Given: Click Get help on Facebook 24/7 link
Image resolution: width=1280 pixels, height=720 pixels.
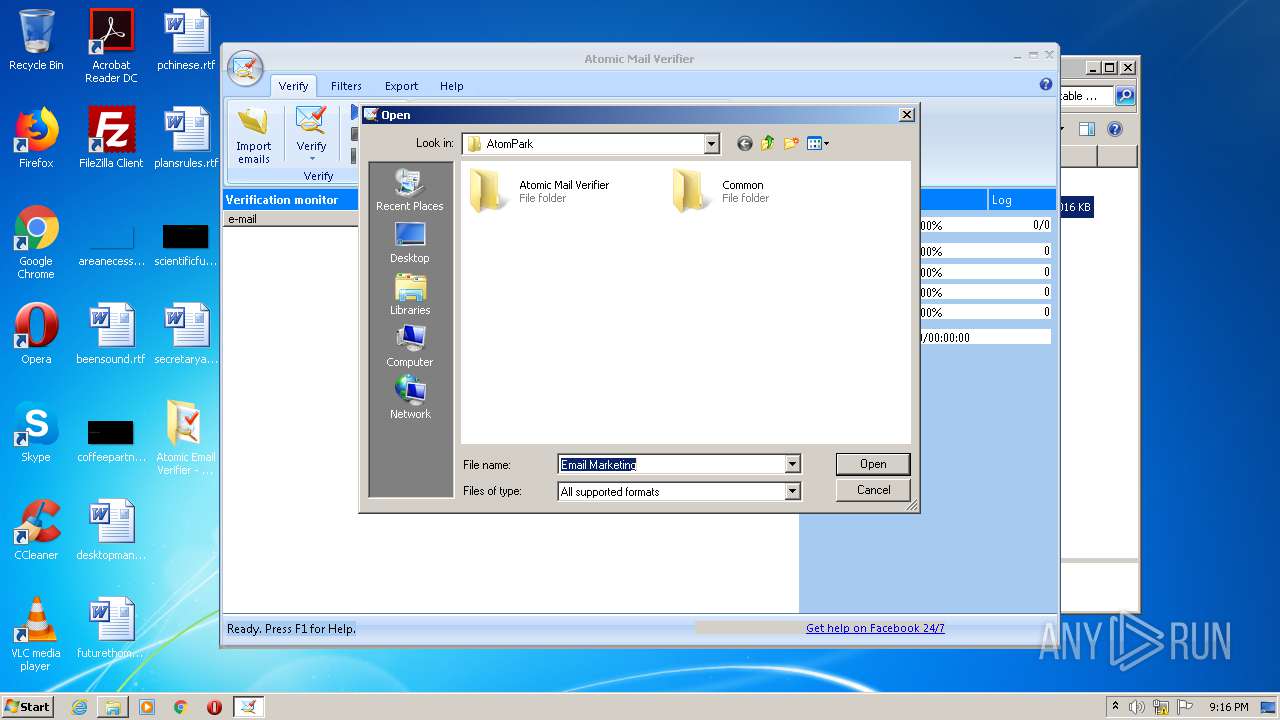Looking at the screenshot, I should [875, 628].
